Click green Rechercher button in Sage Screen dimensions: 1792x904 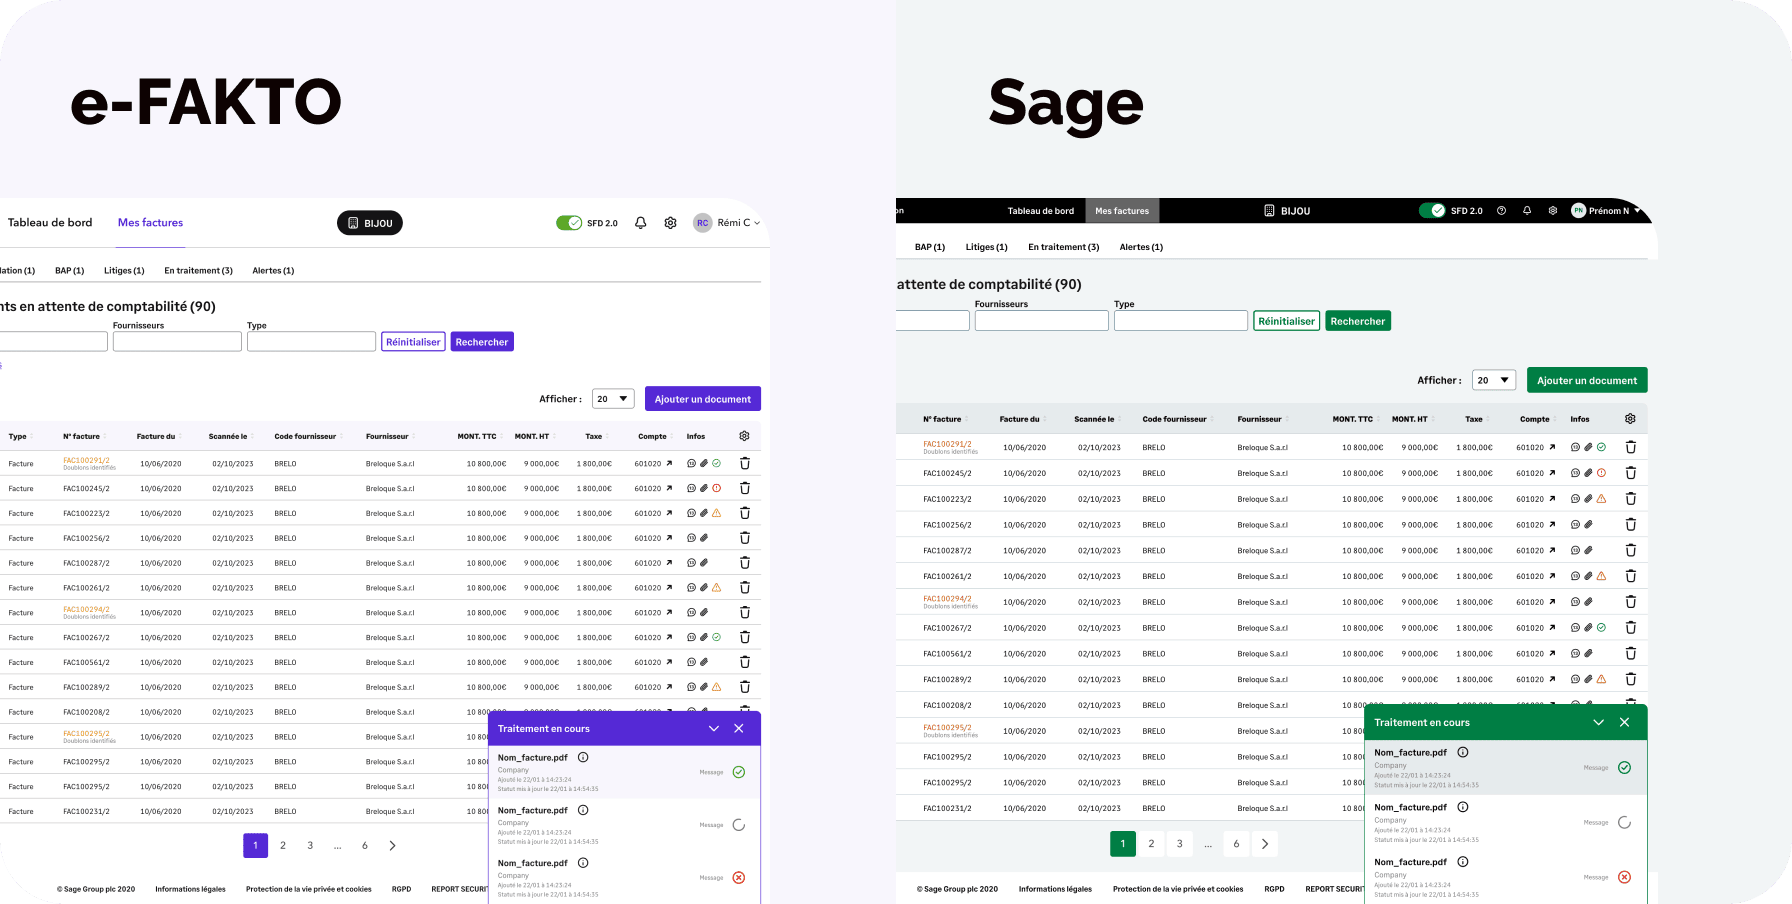pyautogui.click(x=1358, y=321)
